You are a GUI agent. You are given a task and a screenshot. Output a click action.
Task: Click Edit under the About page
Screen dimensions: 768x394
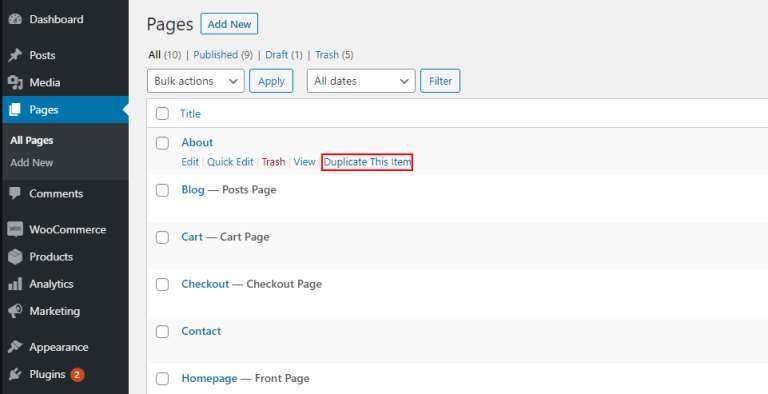190,162
